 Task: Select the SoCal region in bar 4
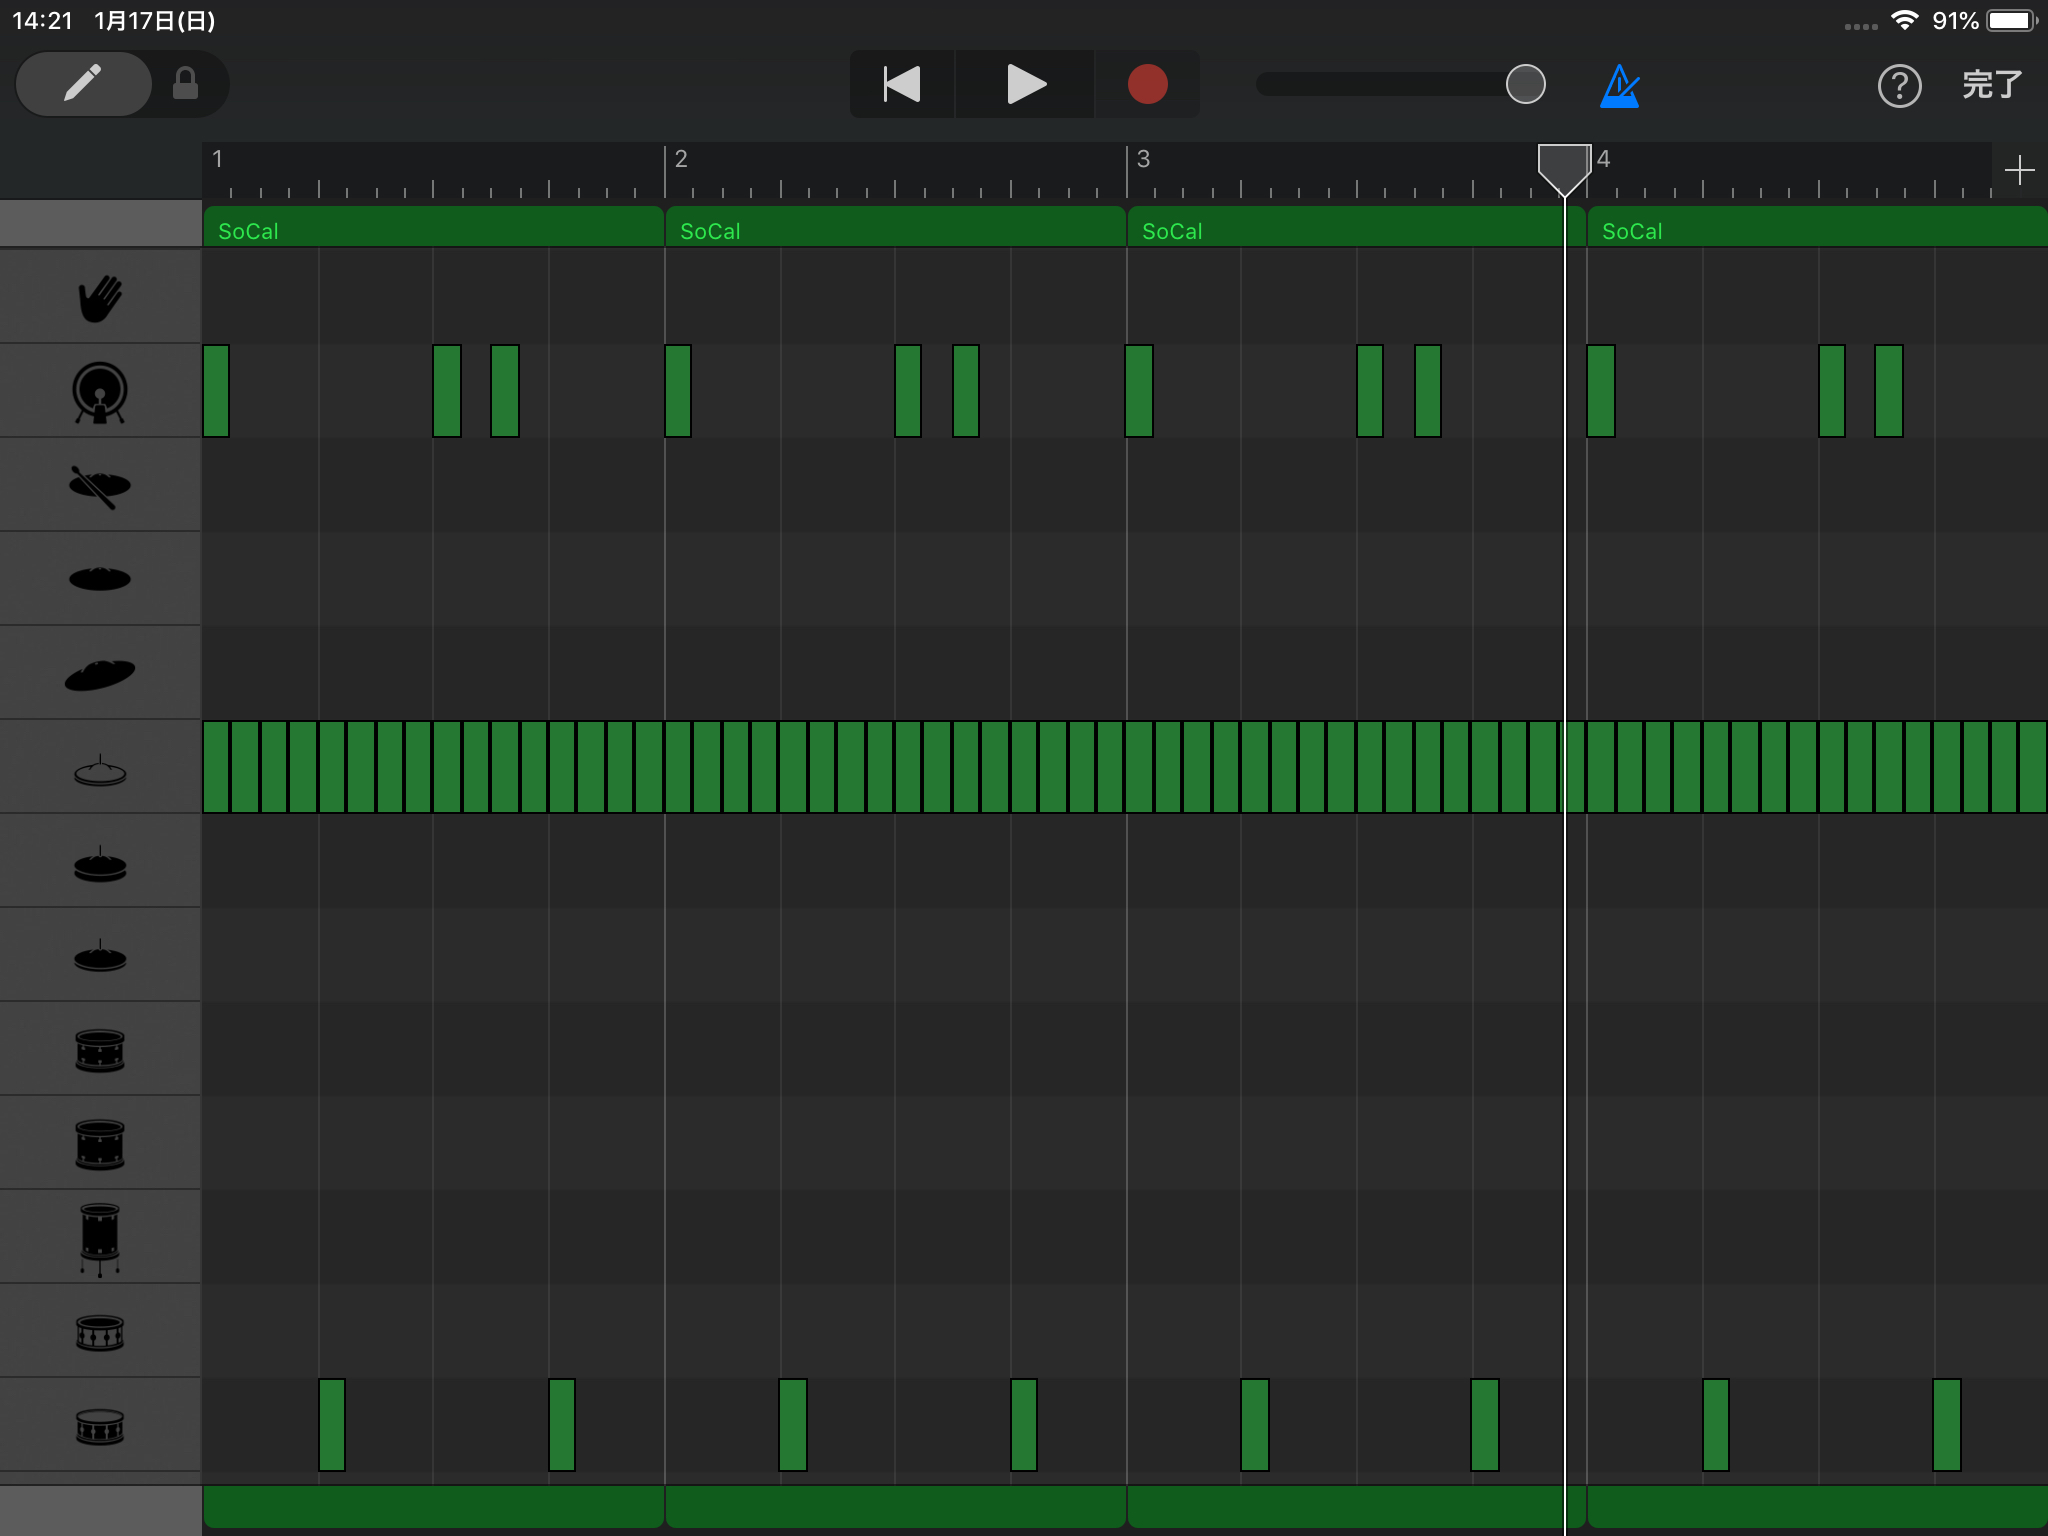tap(1817, 227)
